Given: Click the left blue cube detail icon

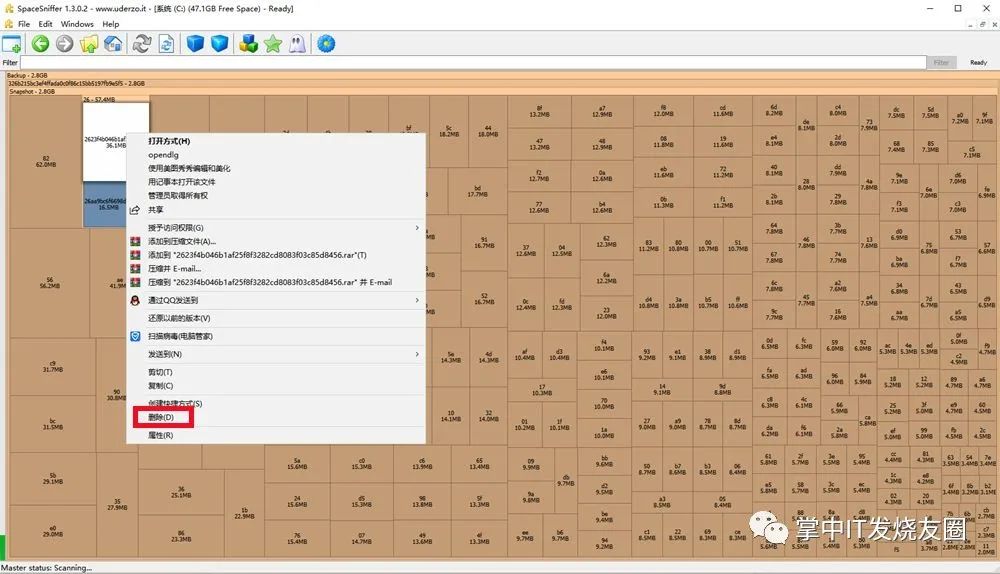Looking at the screenshot, I should tap(195, 43).
